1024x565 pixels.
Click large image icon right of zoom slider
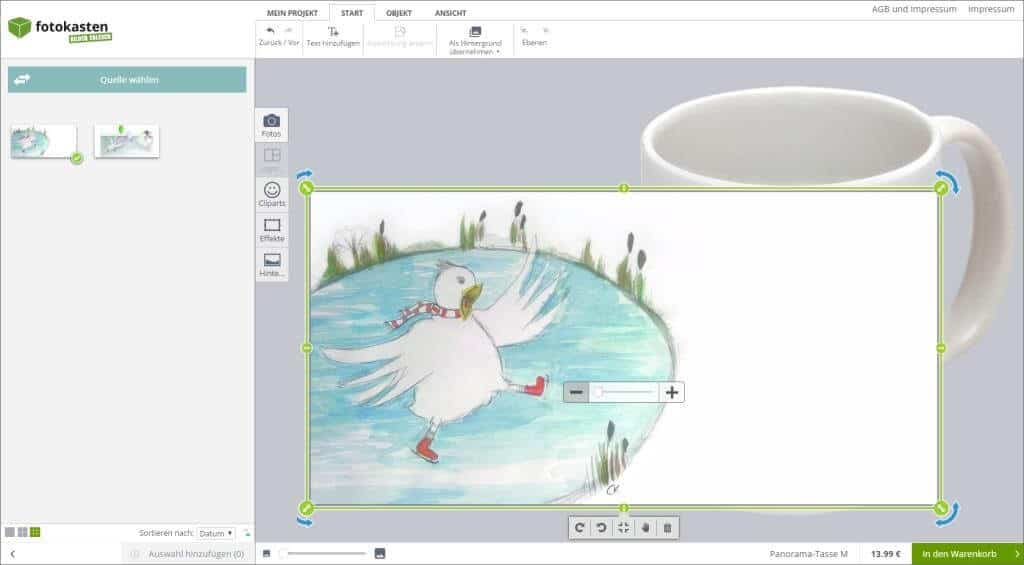point(380,554)
